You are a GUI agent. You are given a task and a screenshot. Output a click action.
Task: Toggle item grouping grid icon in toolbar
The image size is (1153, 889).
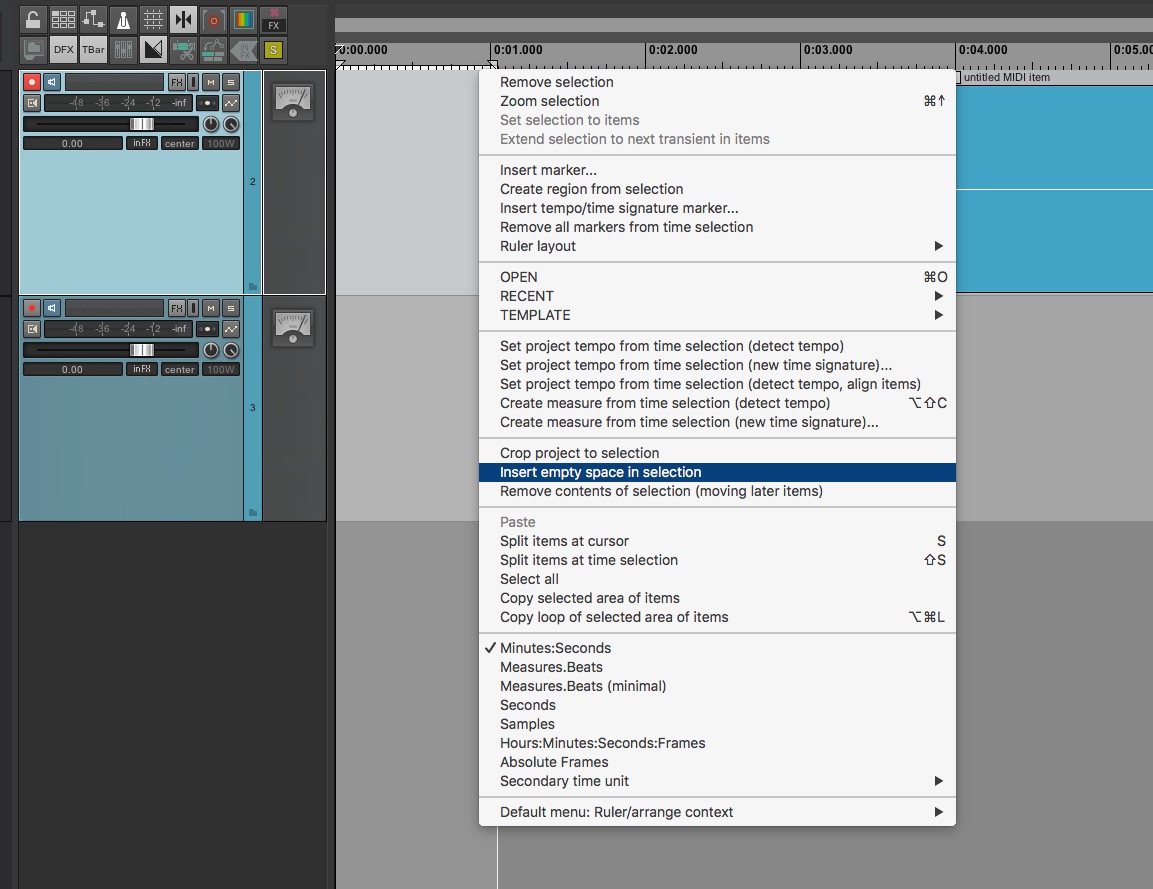pyautogui.click(x=63, y=19)
